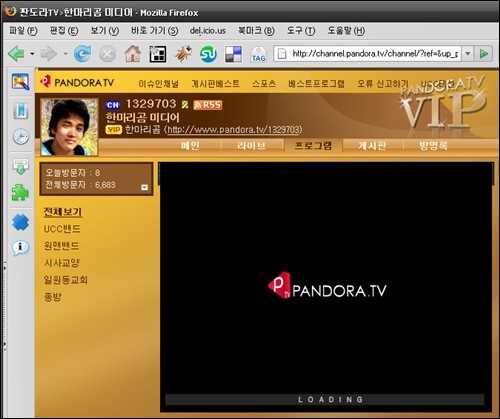Open the 베스트프로그램 link

(316, 84)
